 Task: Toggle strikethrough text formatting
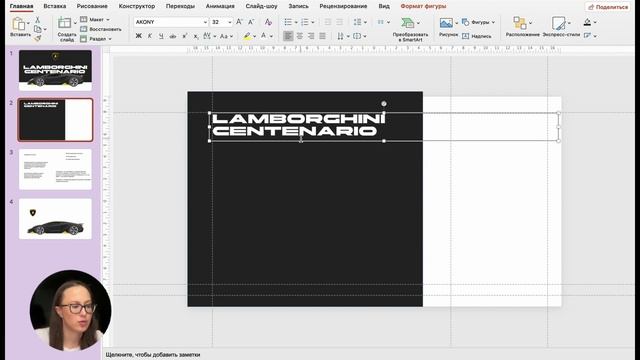(x=173, y=36)
